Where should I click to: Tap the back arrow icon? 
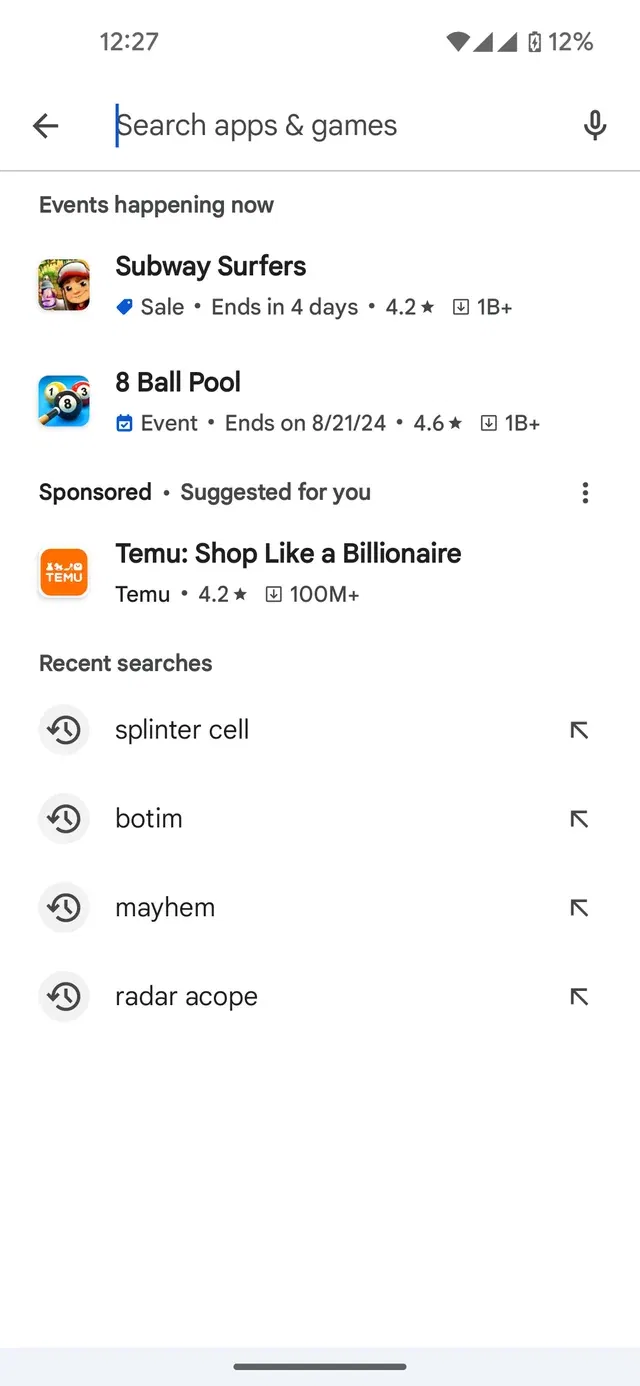(x=46, y=125)
